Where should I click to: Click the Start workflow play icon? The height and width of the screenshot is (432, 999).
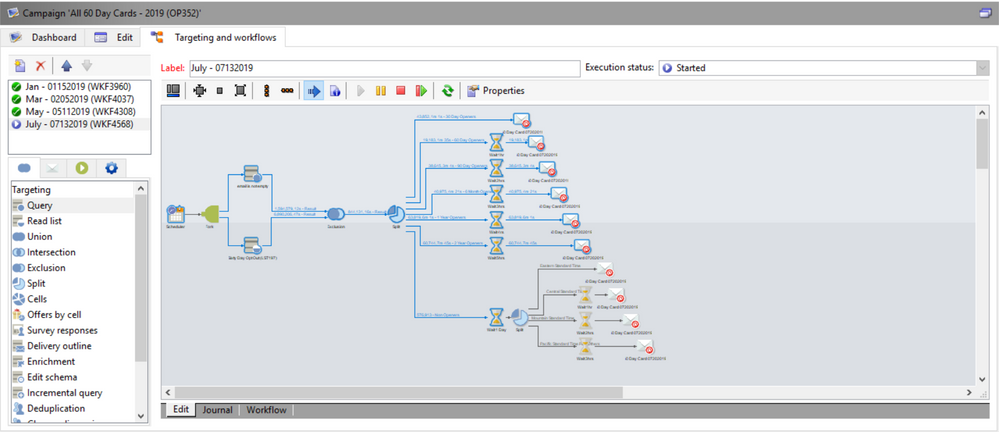coord(360,91)
